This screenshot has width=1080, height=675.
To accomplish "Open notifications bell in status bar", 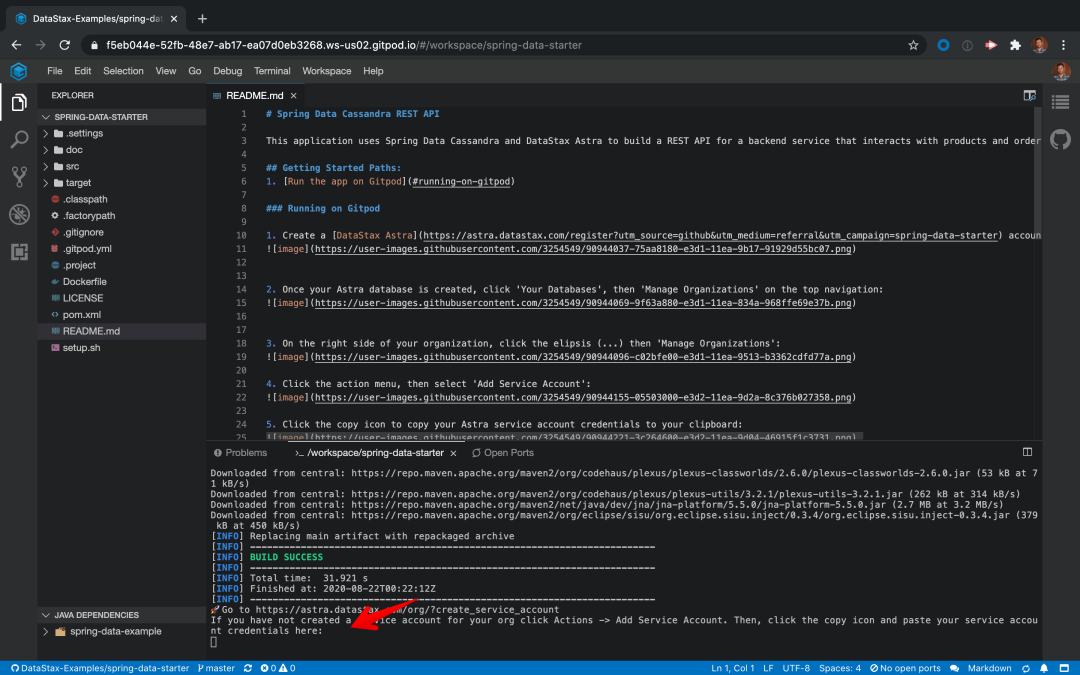I will pos(1044,668).
